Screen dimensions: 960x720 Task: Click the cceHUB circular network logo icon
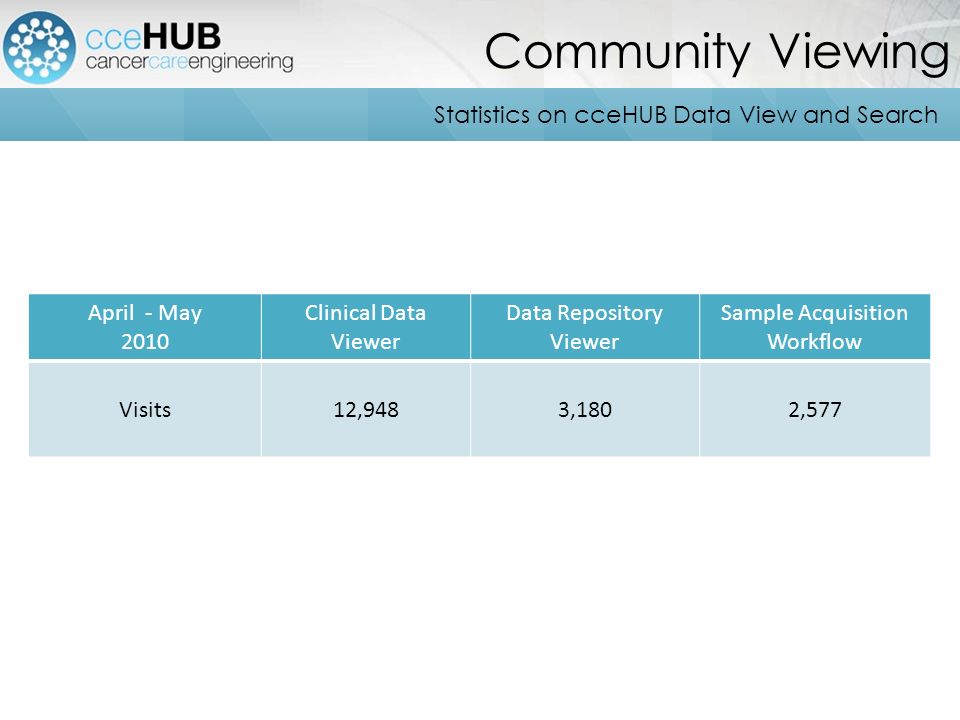pyautogui.click(x=39, y=47)
